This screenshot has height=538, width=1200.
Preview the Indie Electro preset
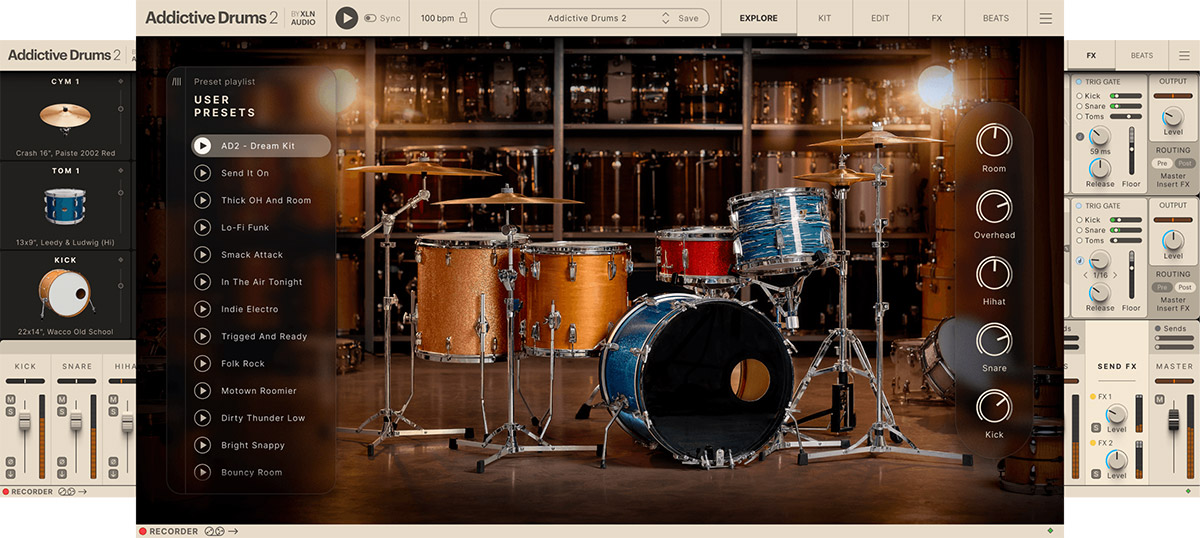(203, 309)
